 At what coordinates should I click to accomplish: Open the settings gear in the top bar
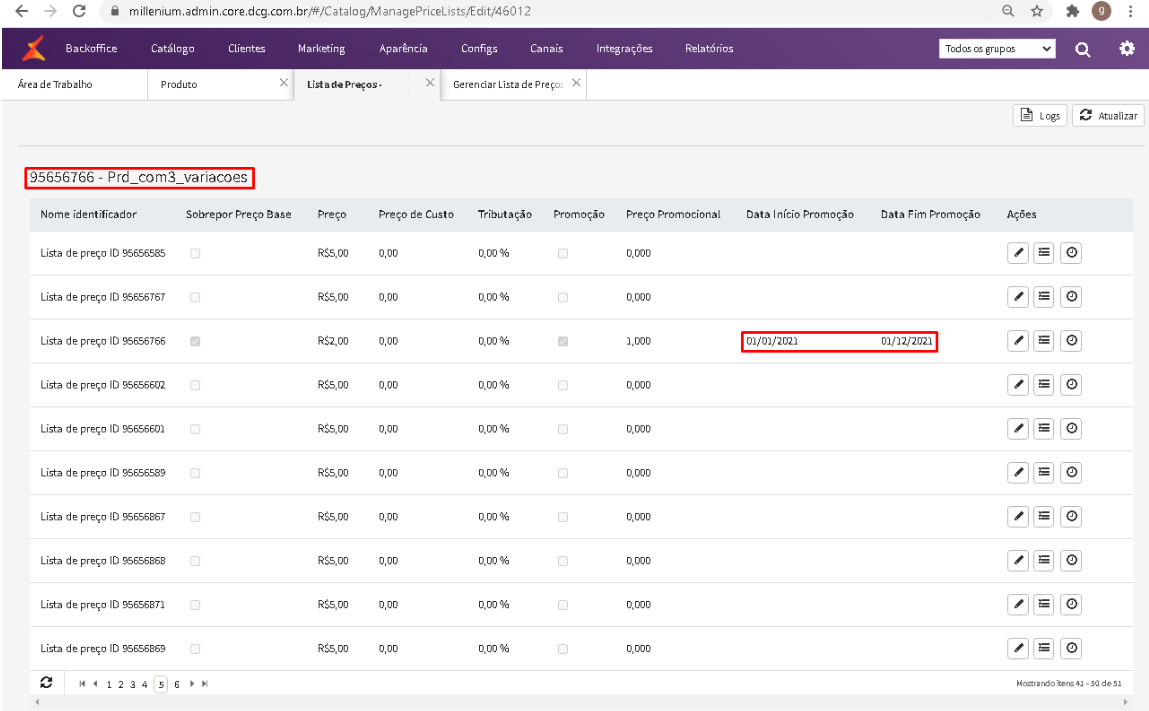[x=1127, y=49]
